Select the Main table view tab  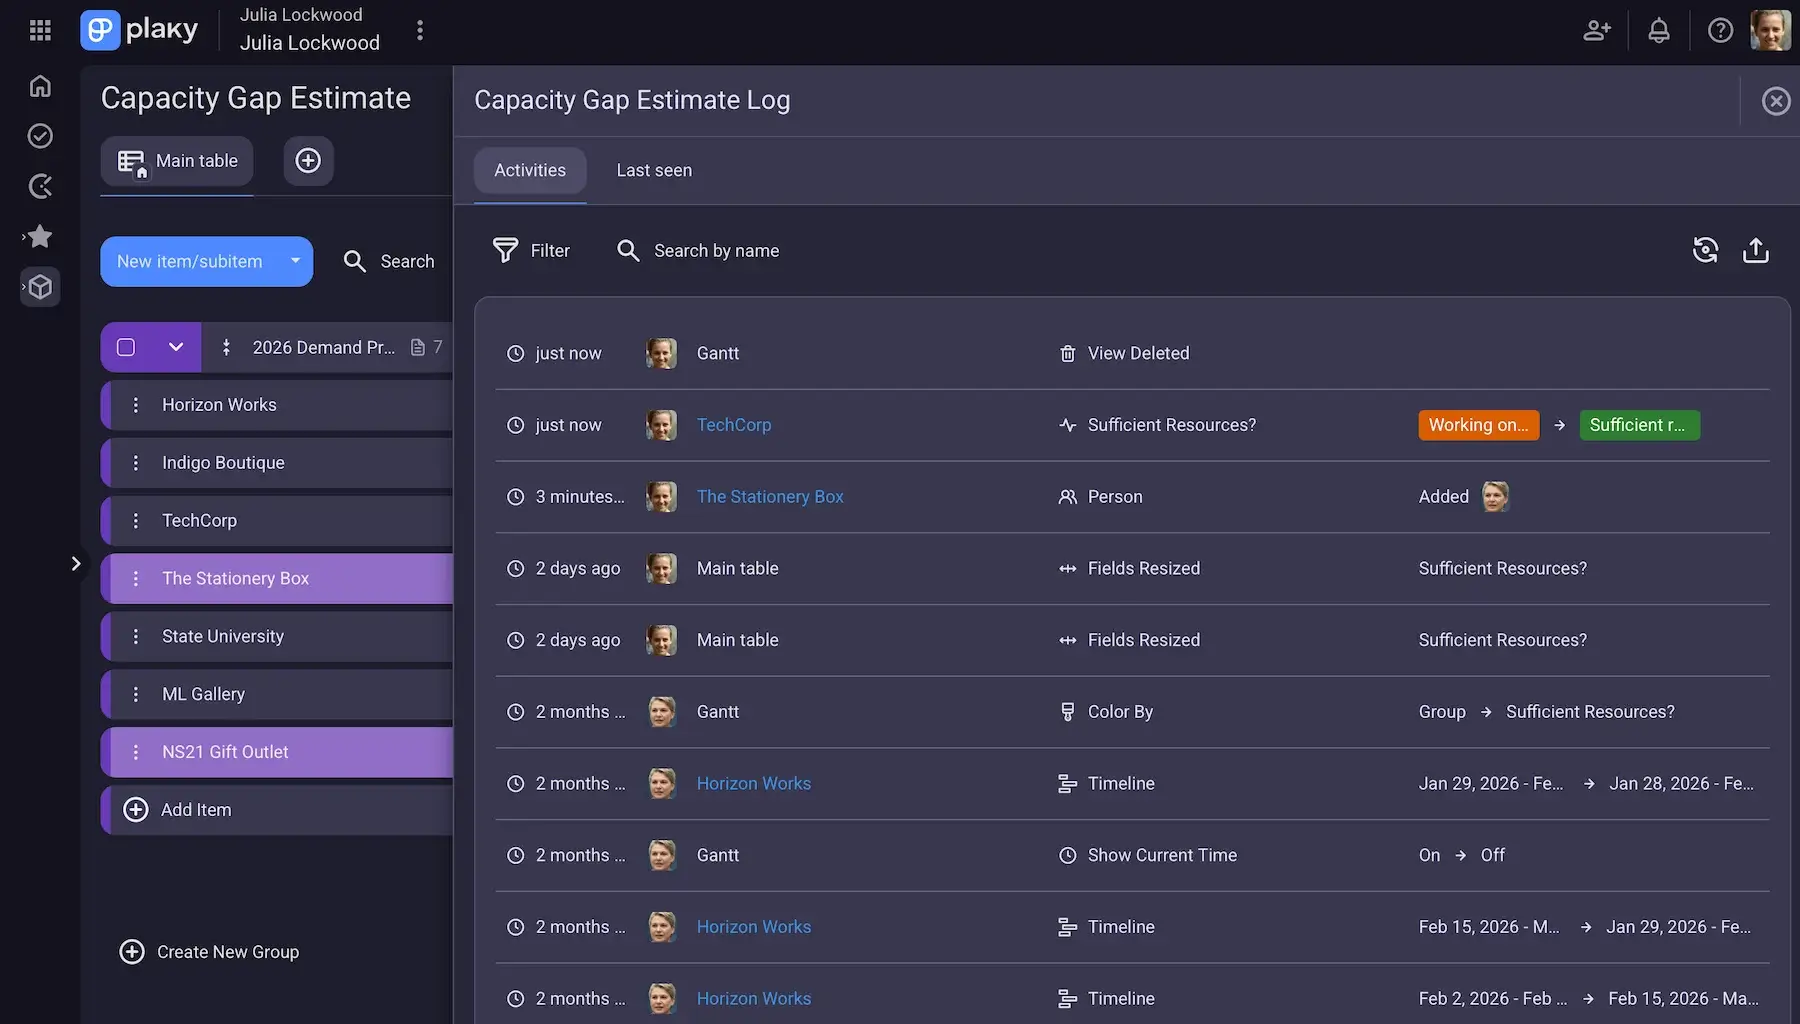pyautogui.click(x=177, y=161)
